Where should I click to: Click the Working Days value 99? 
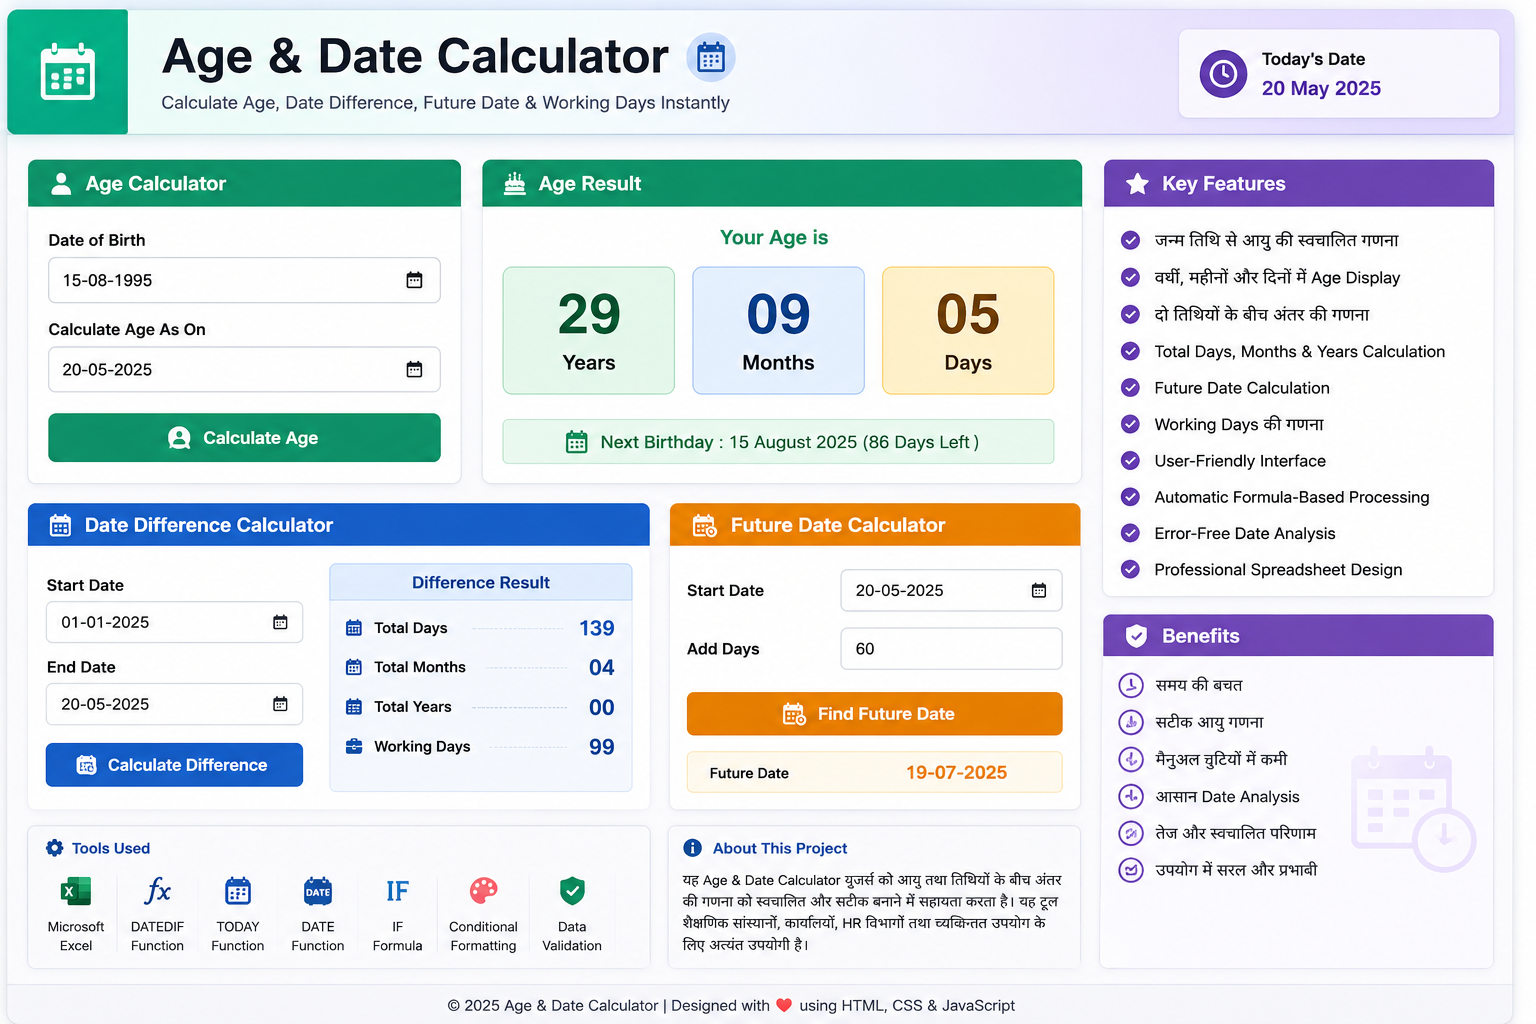pyautogui.click(x=602, y=747)
